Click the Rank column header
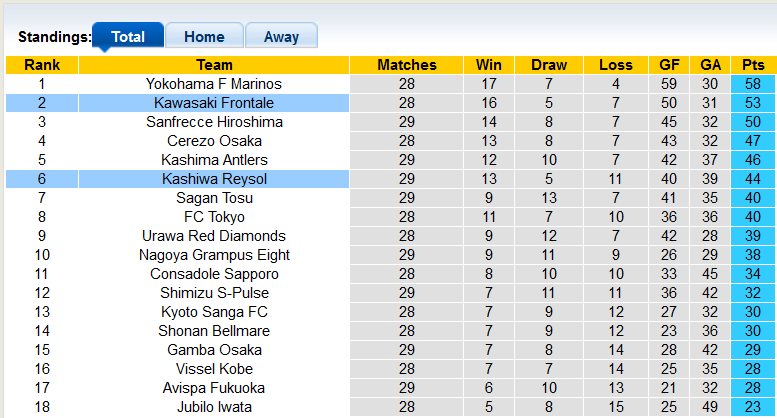This screenshot has width=777, height=418. pos(42,65)
